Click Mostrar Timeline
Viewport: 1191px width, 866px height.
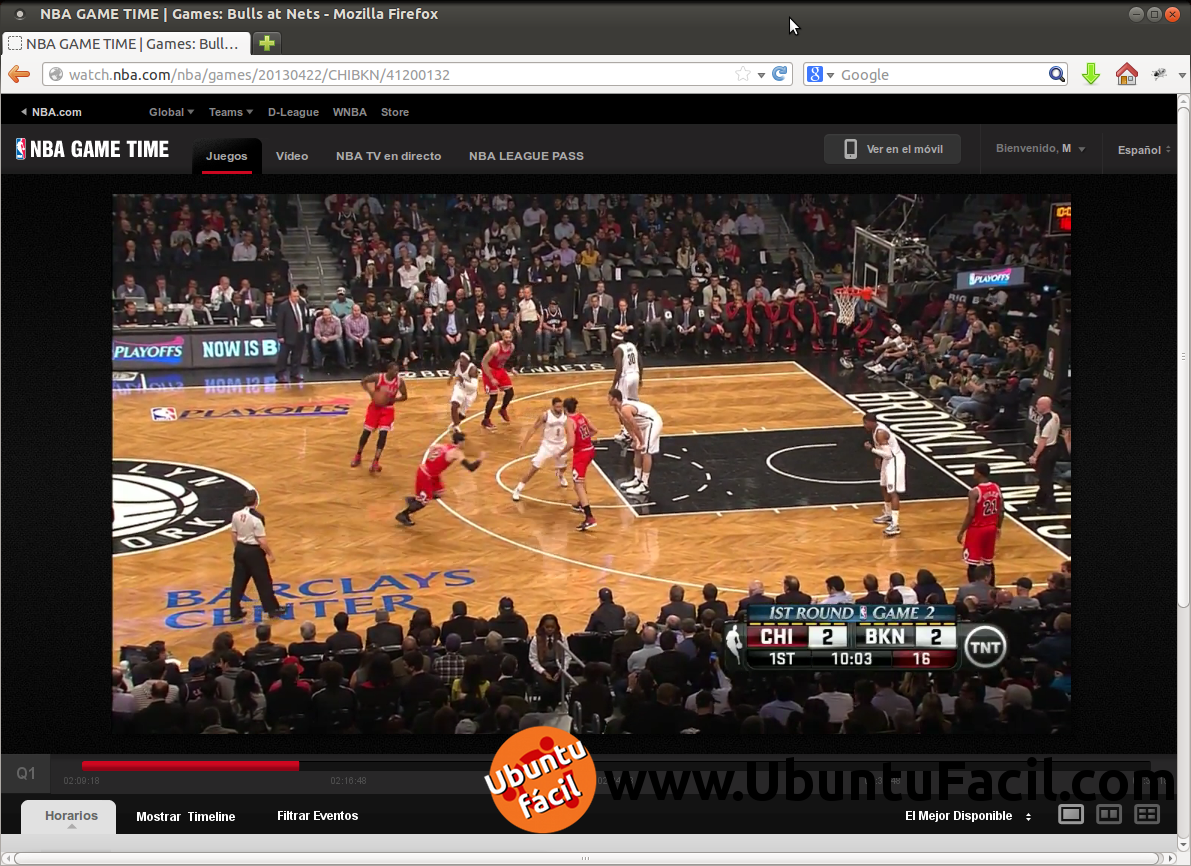point(185,817)
